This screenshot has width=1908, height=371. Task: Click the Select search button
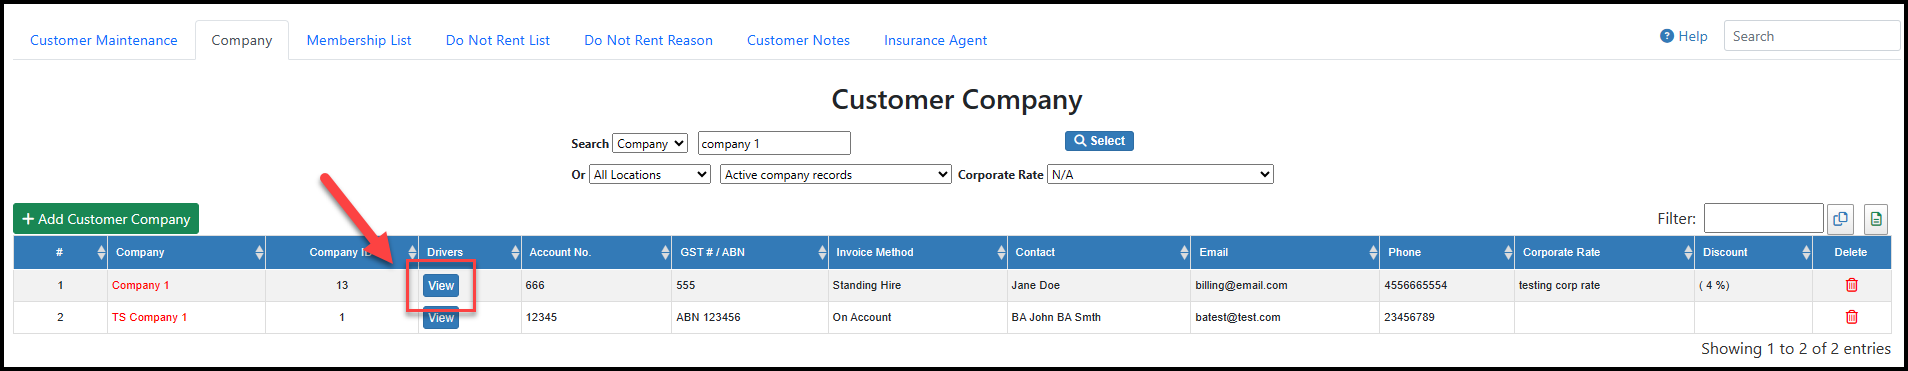pyautogui.click(x=1099, y=141)
